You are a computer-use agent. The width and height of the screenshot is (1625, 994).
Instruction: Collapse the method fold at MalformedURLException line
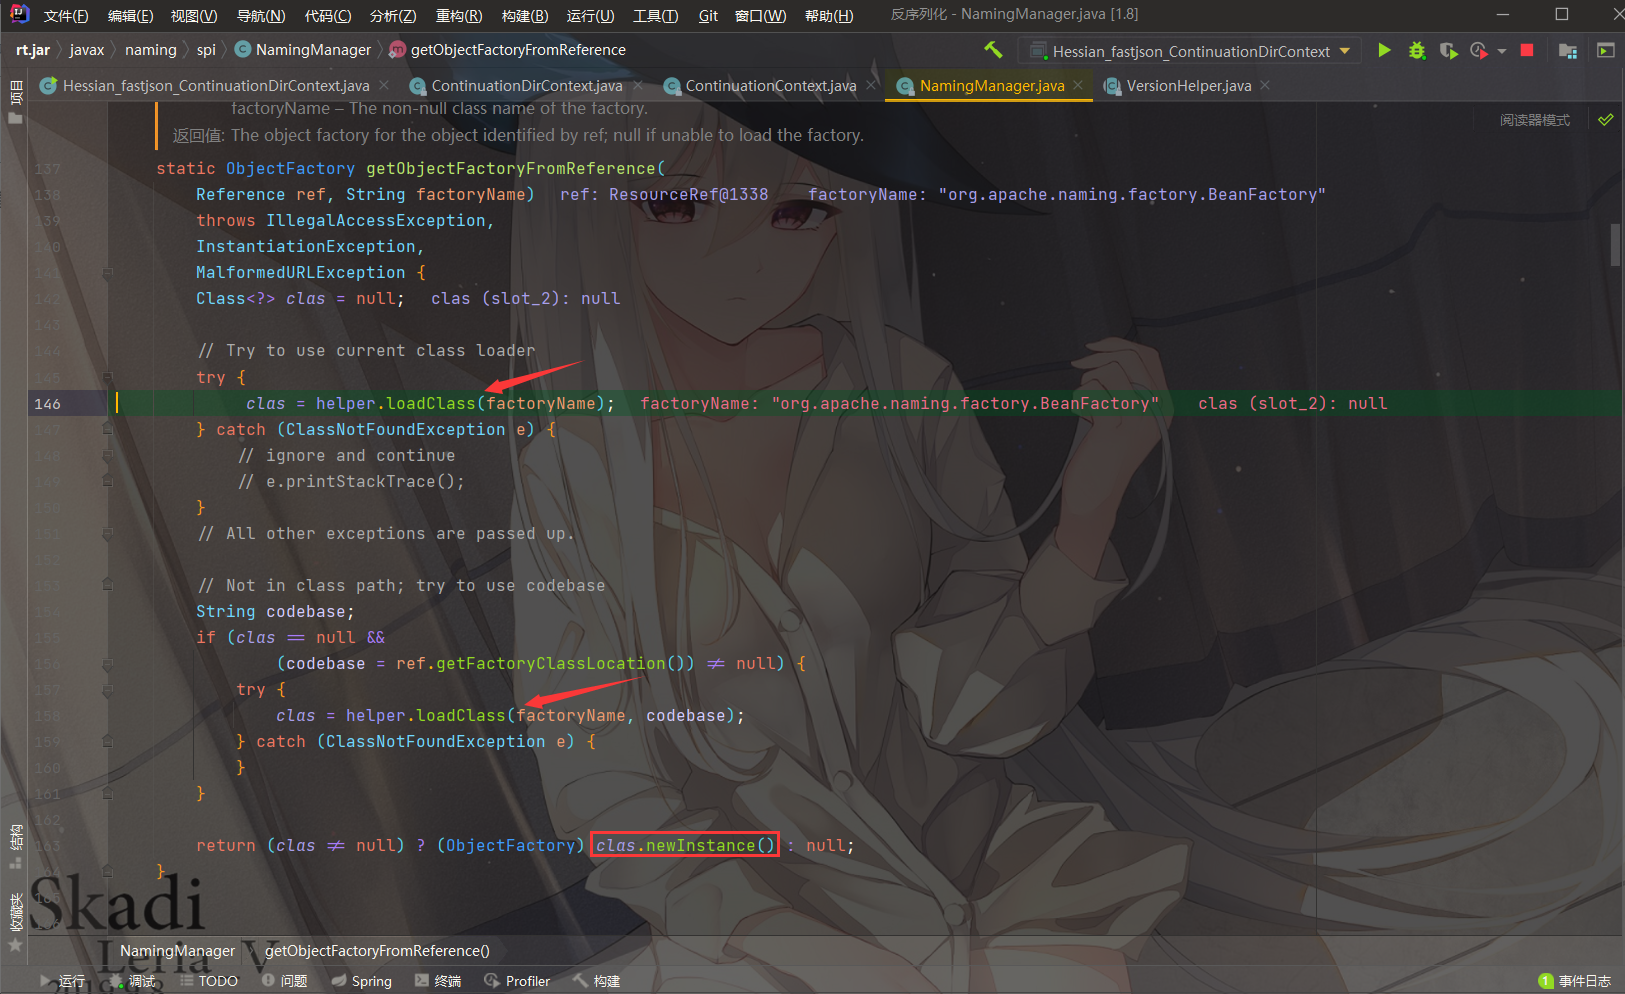click(107, 272)
